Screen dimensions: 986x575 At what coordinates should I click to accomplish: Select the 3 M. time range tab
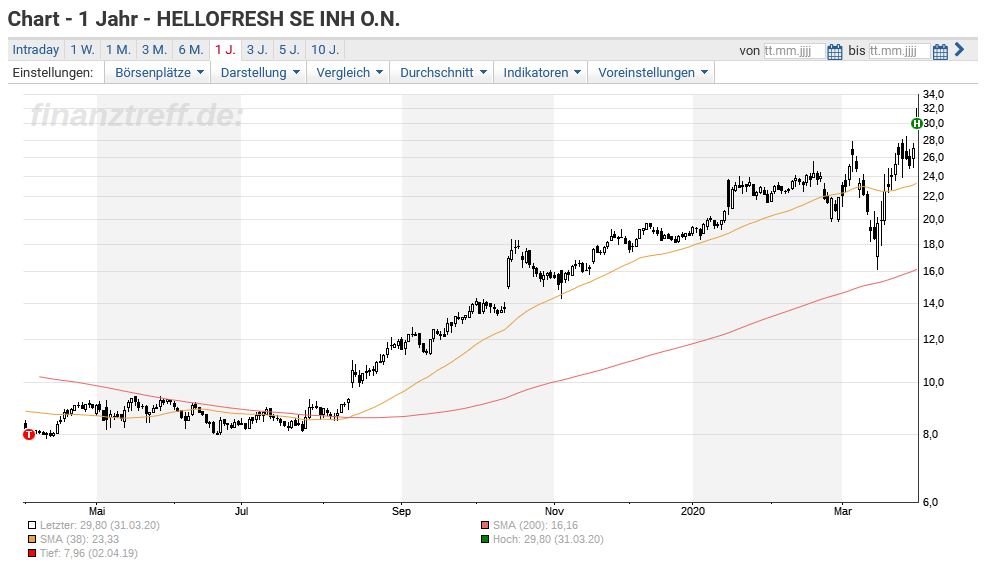coord(154,50)
